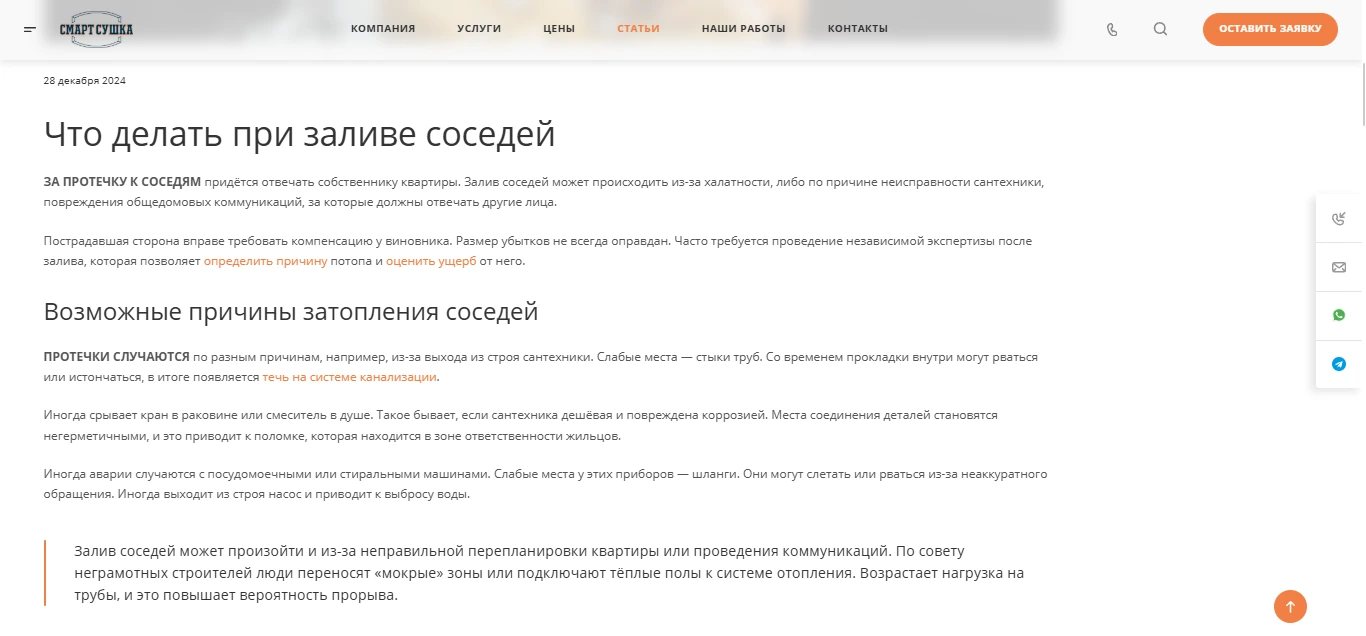This screenshot has width=1366, height=636.
Task: Click envelope email icon in side panel
Action: point(1339,267)
